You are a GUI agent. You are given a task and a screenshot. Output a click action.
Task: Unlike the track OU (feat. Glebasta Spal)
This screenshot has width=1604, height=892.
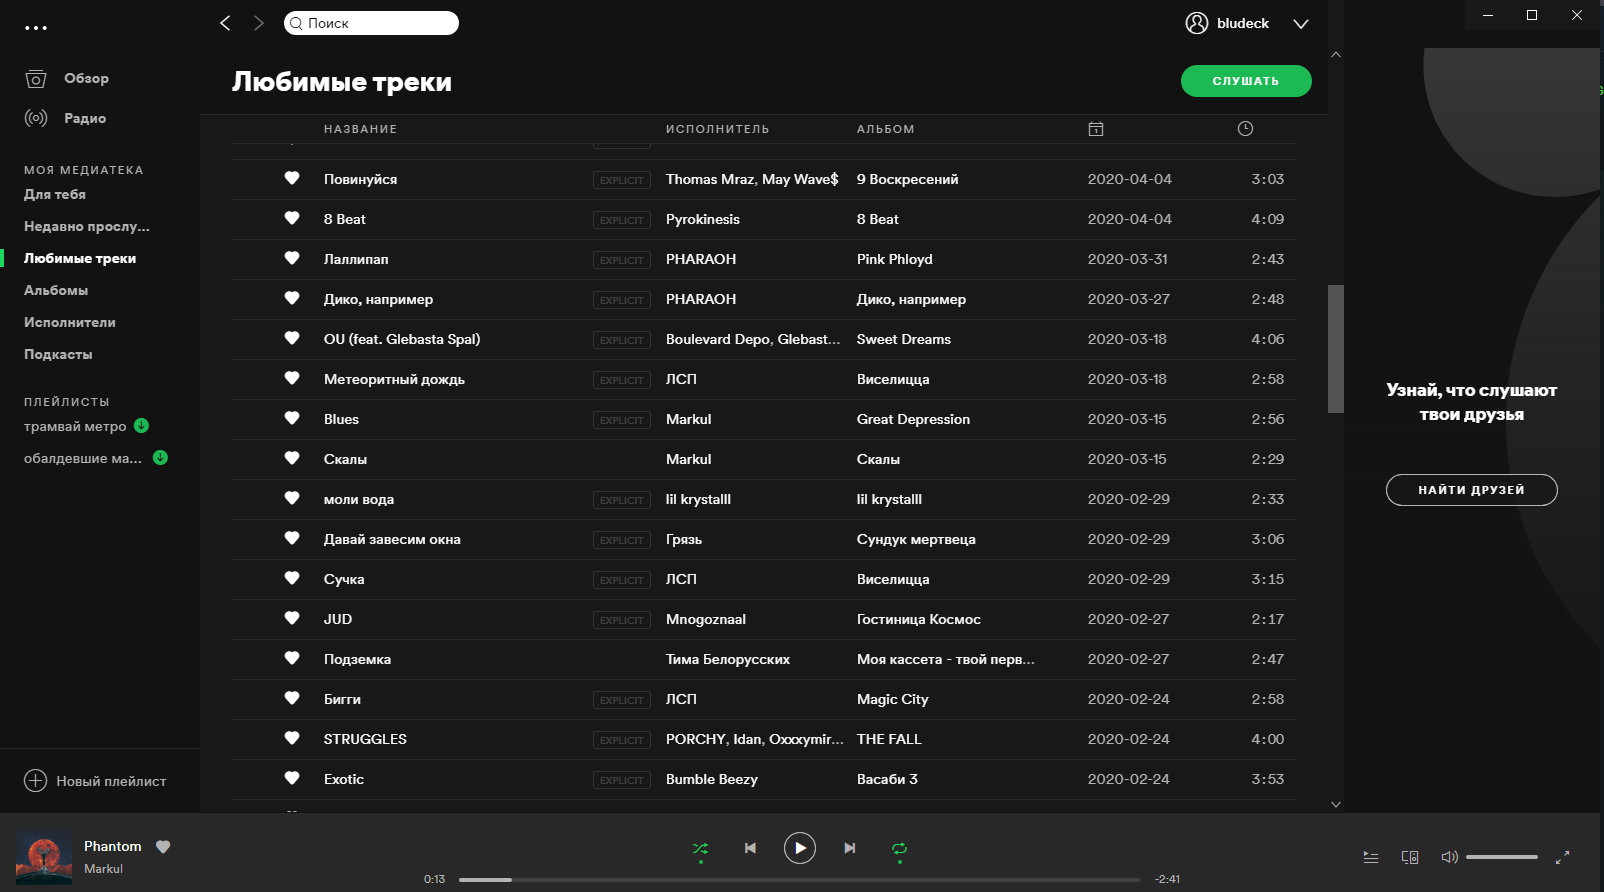tap(292, 338)
